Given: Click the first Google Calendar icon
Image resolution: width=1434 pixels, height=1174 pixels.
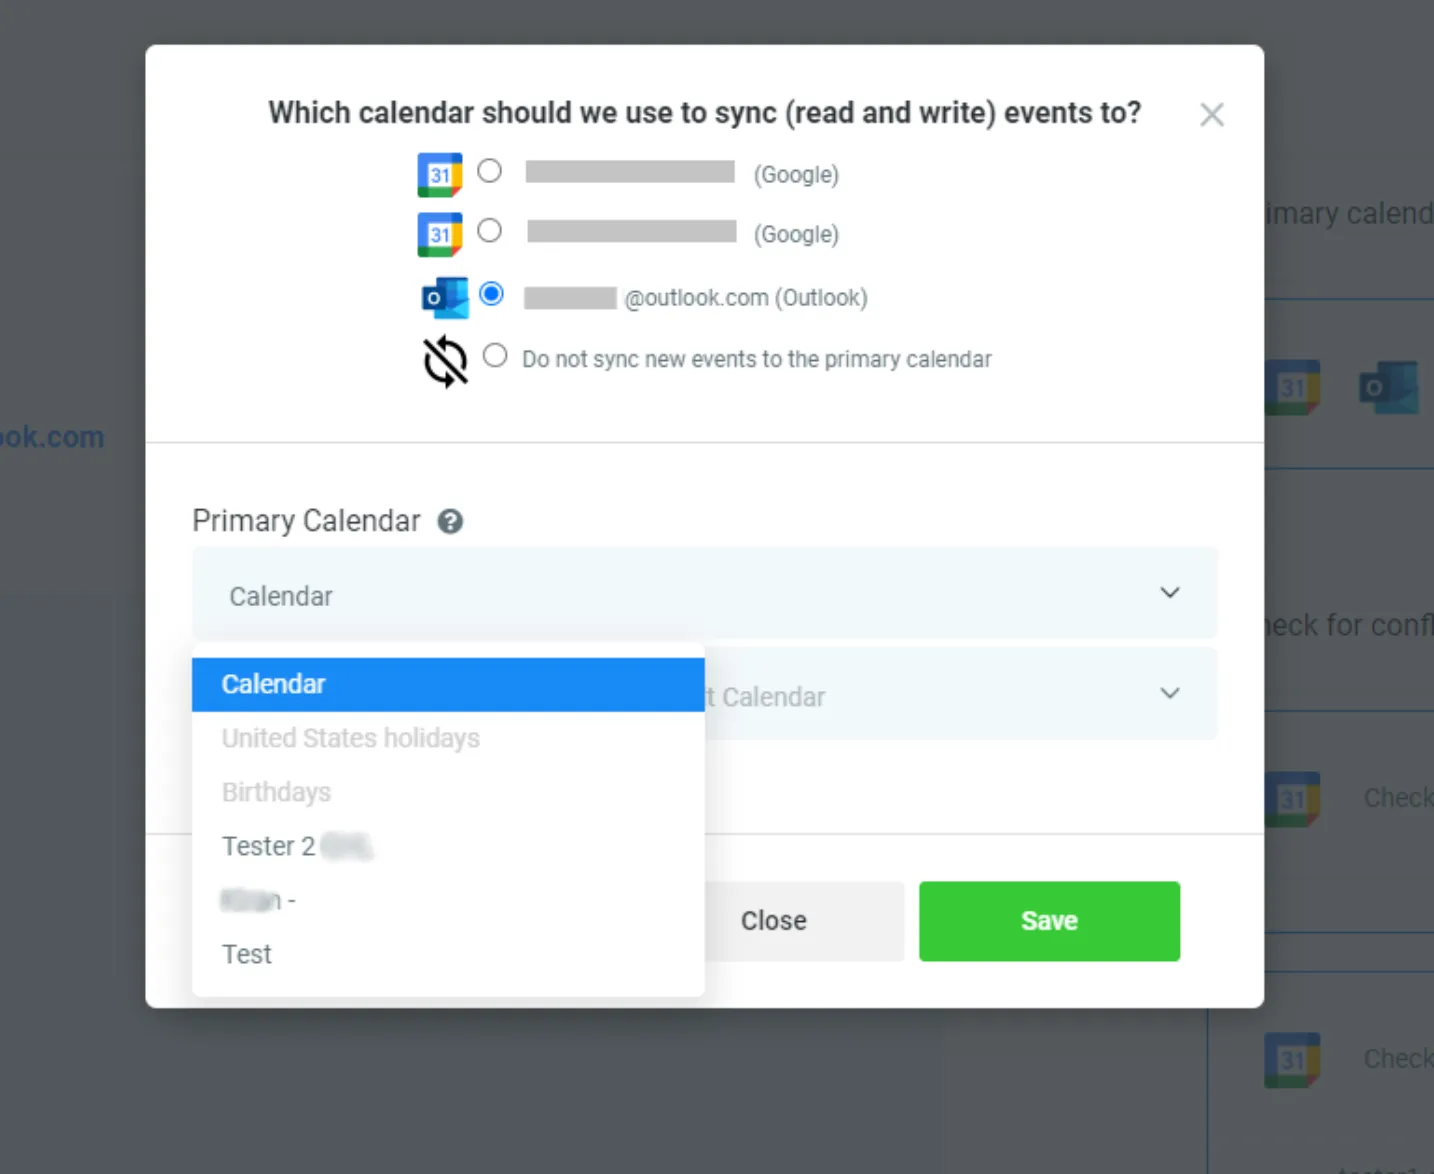Looking at the screenshot, I should [440, 175].
